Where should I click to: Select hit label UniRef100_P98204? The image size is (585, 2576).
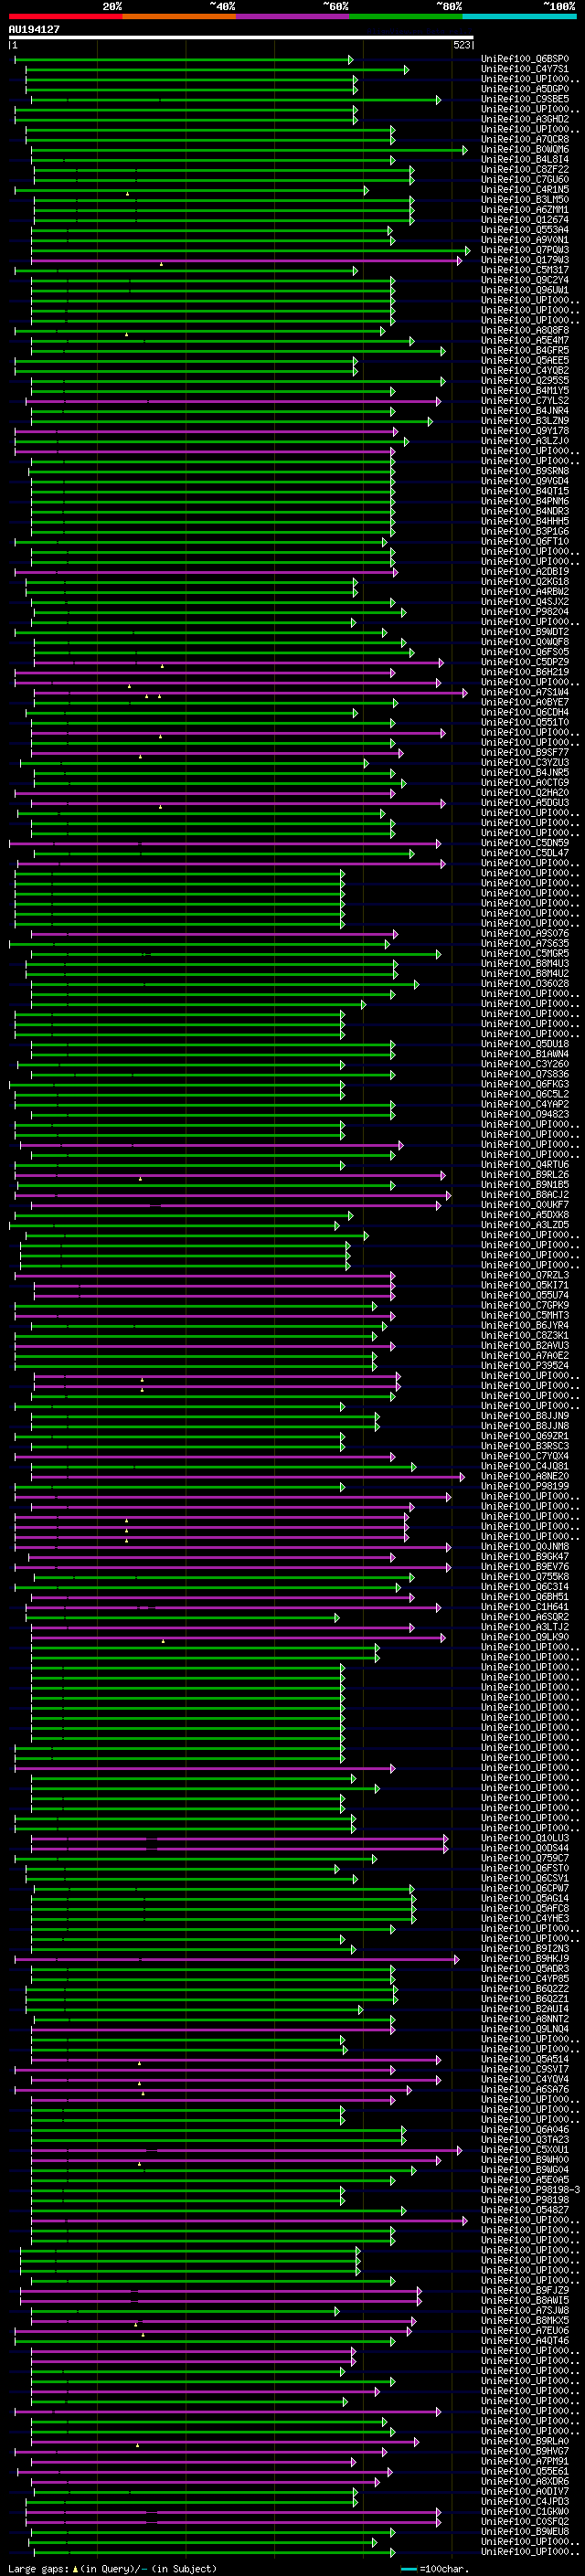525,612
